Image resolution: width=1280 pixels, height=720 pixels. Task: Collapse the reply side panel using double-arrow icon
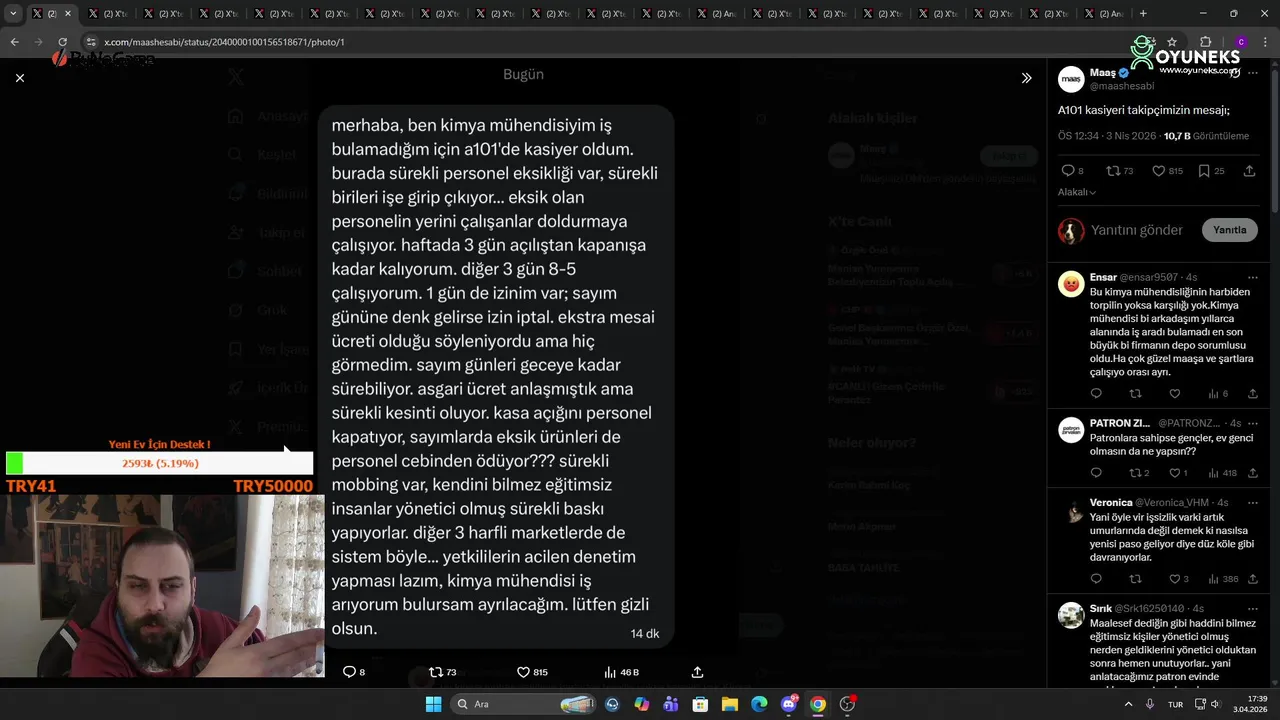click(1026, 78)
